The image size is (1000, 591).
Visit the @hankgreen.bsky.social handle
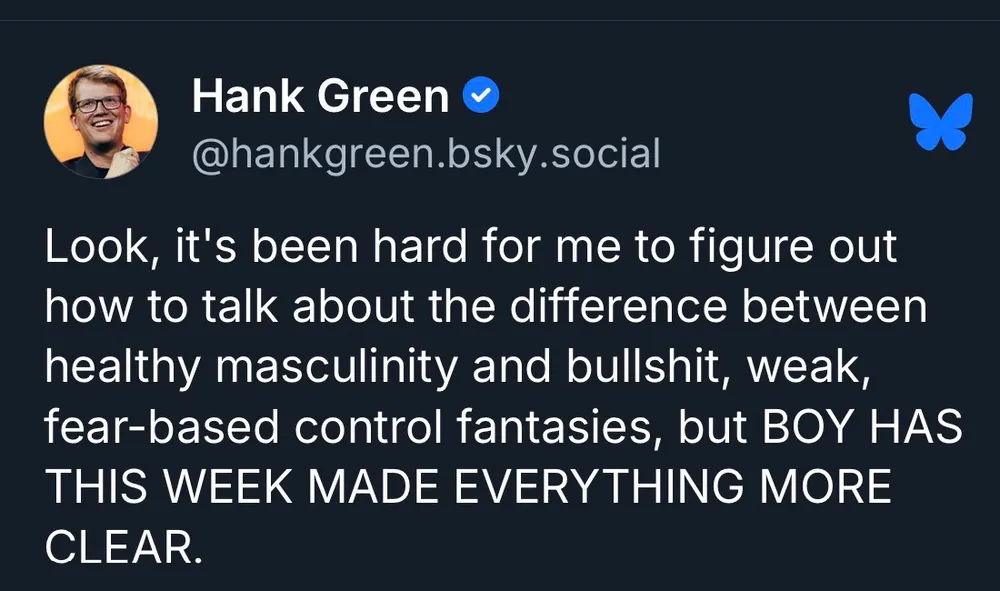(x=425, y=154)
